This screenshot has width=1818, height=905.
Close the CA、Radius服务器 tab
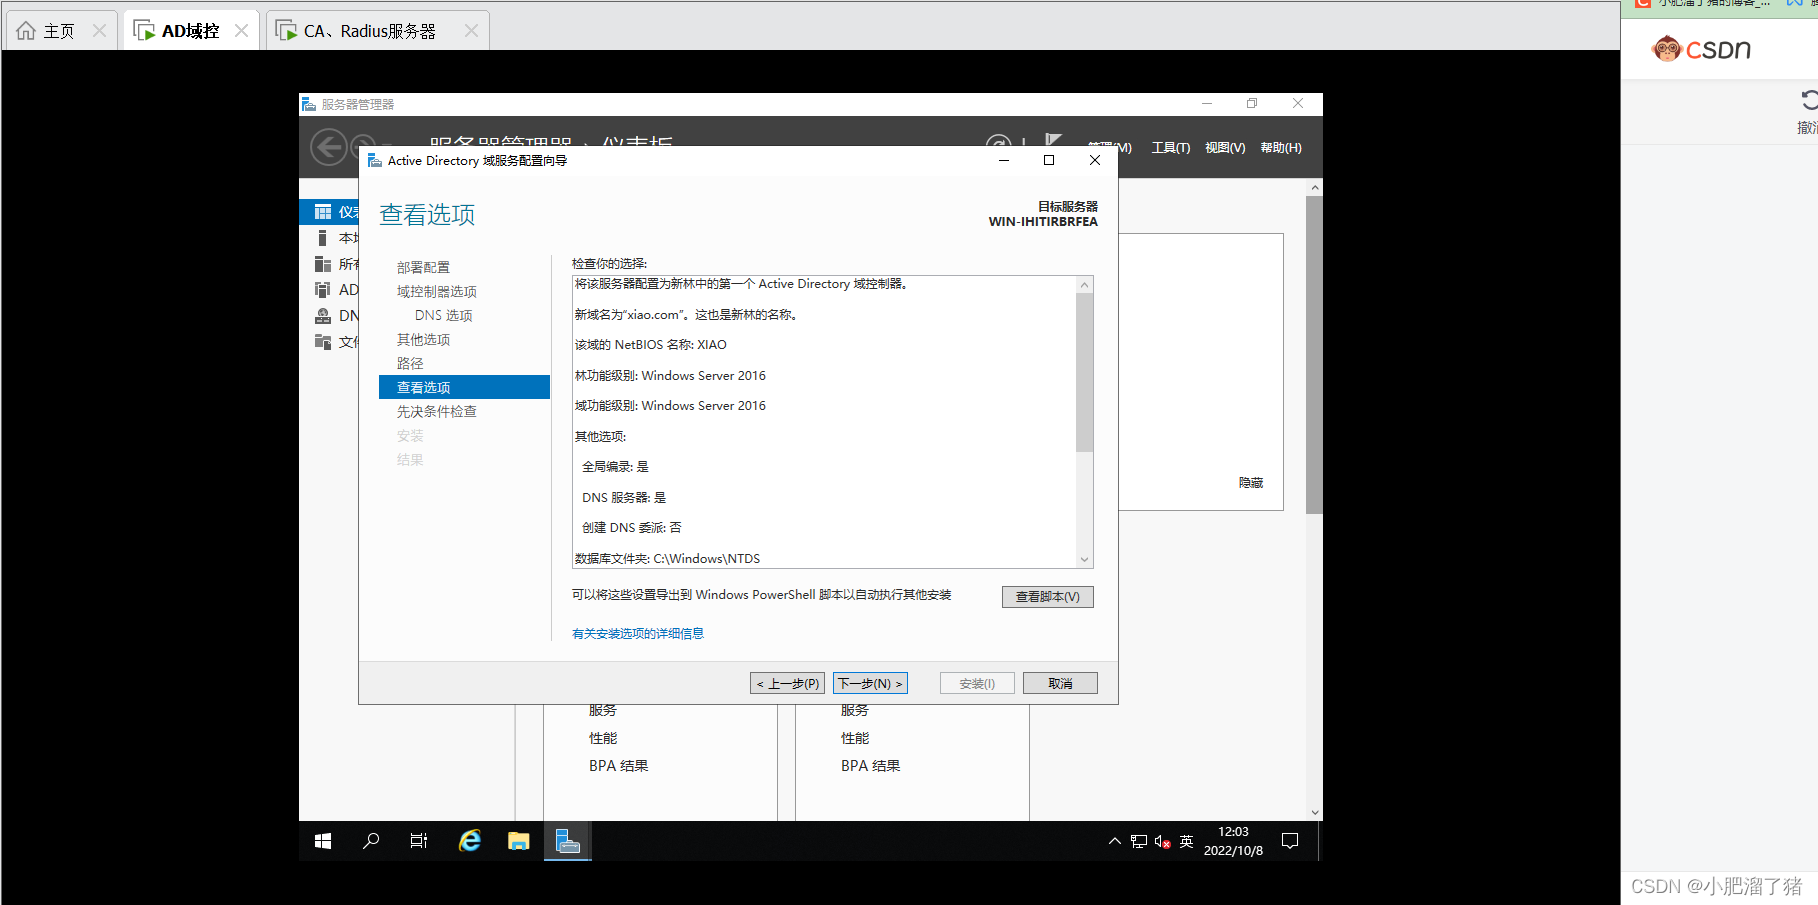pyautogui.click(x=471, y=31)
